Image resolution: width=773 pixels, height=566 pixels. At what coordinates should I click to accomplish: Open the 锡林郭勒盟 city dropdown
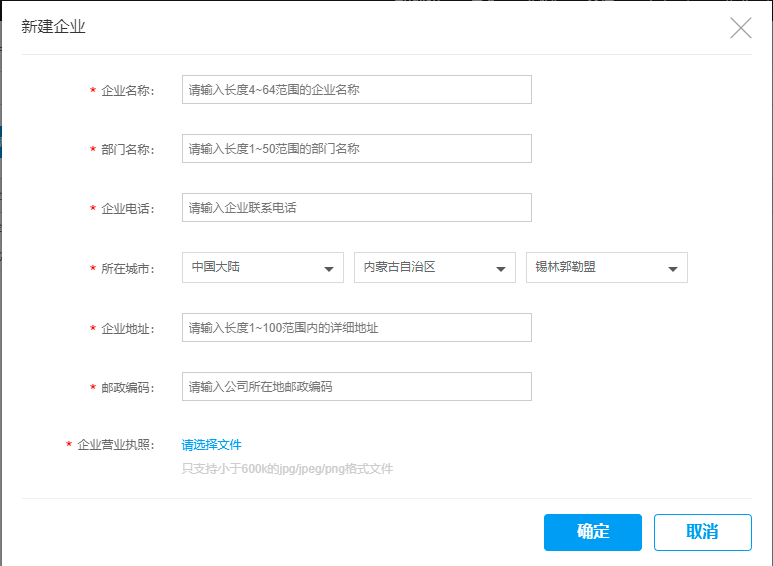[606, 268]
